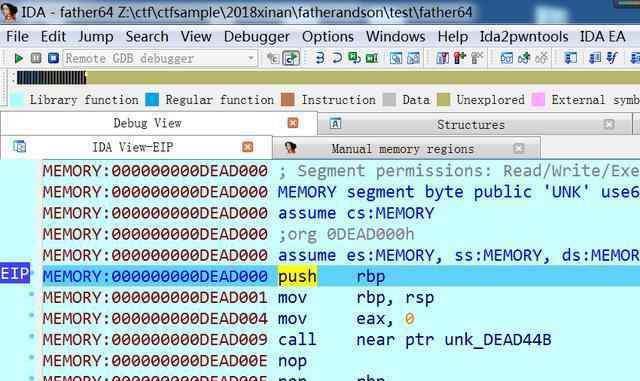The image size is (640, 381).
Task: Click the Manual memory regions tab icon
Action: tap(290, 147)
